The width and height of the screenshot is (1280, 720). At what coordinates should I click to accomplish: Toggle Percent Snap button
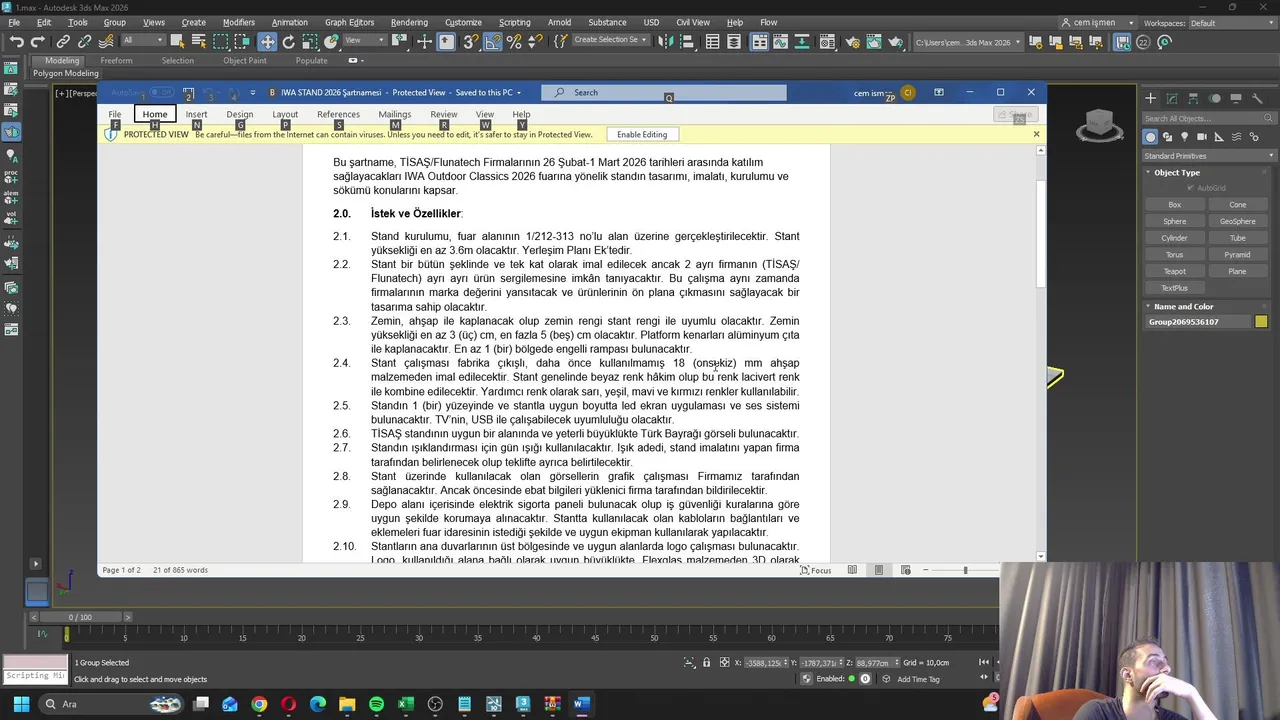click(514, 42)
